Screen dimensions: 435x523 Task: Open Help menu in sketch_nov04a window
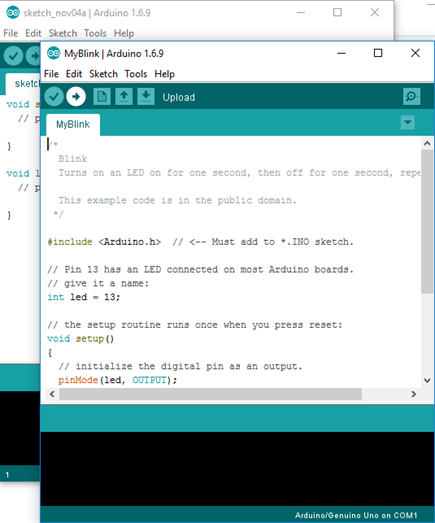point(124,33)
